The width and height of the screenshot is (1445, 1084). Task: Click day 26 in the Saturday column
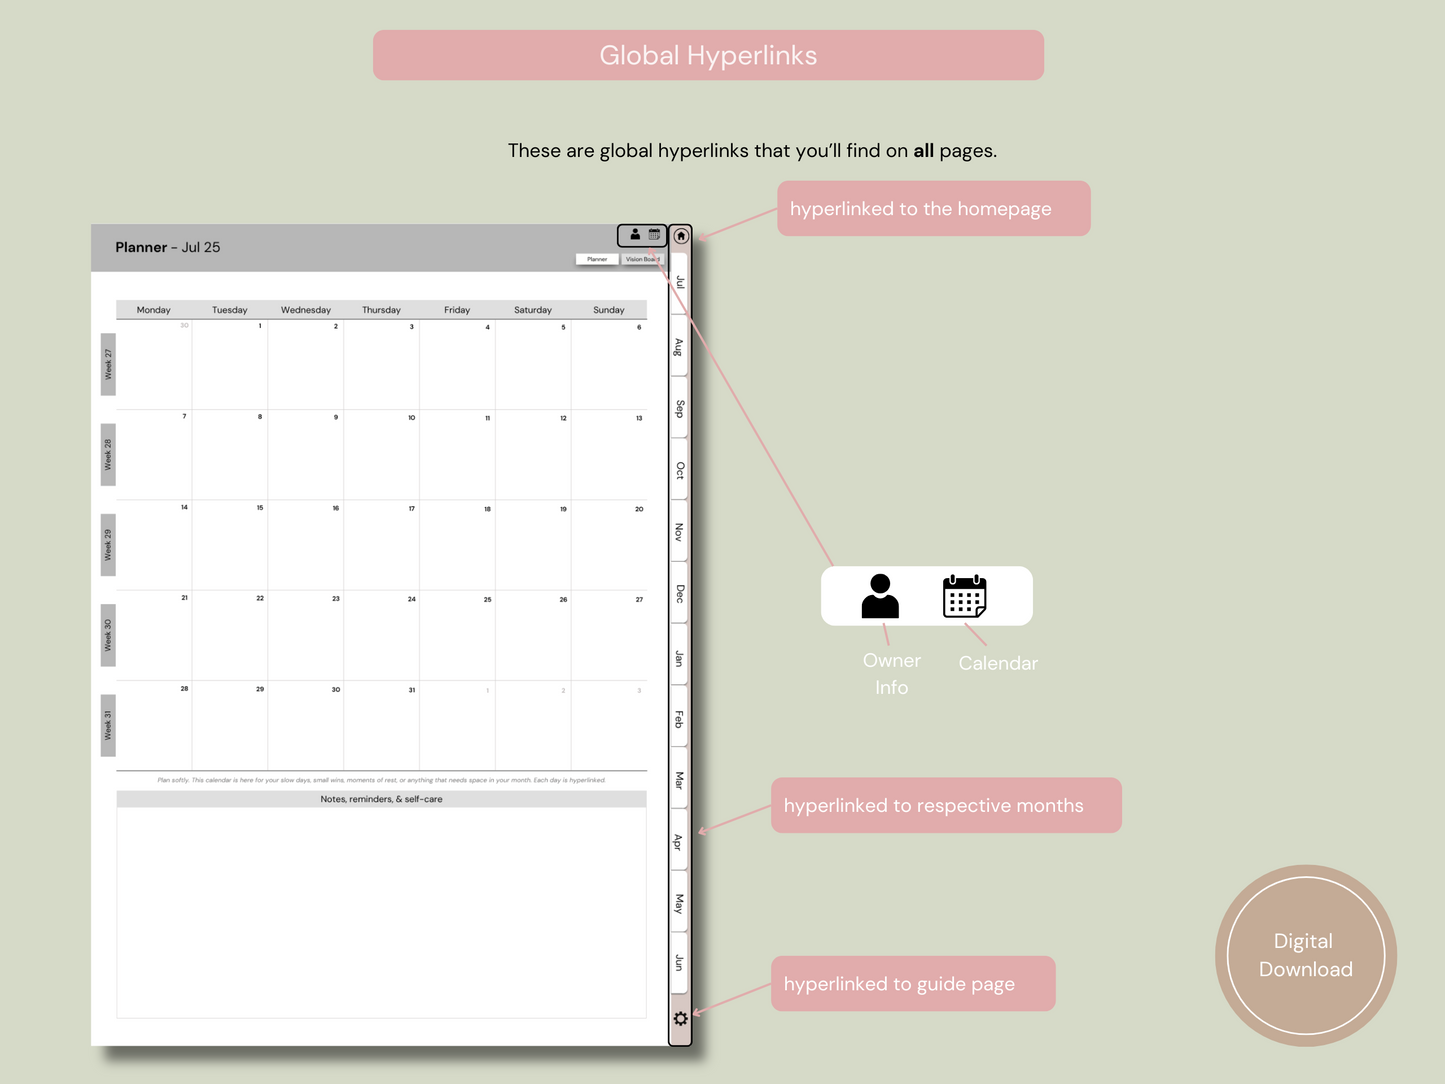pyautogui.click(x=533, y=636)
